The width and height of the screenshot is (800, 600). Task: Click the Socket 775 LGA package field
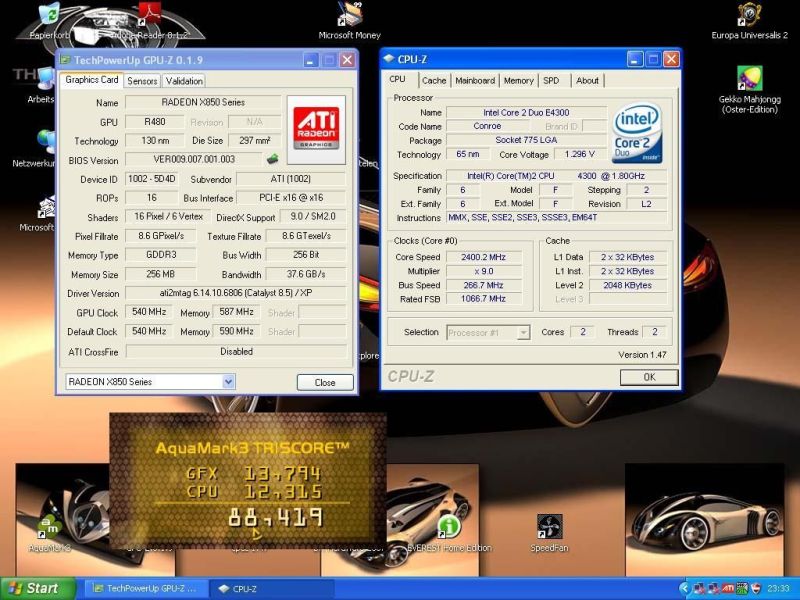point(527,140)
